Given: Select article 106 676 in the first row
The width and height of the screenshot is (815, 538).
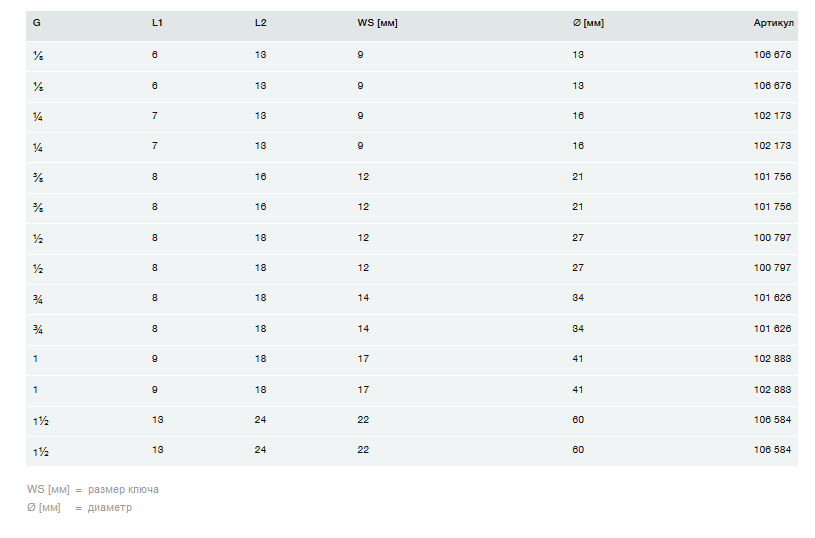Looking at the screenshot, I should 772,55.
